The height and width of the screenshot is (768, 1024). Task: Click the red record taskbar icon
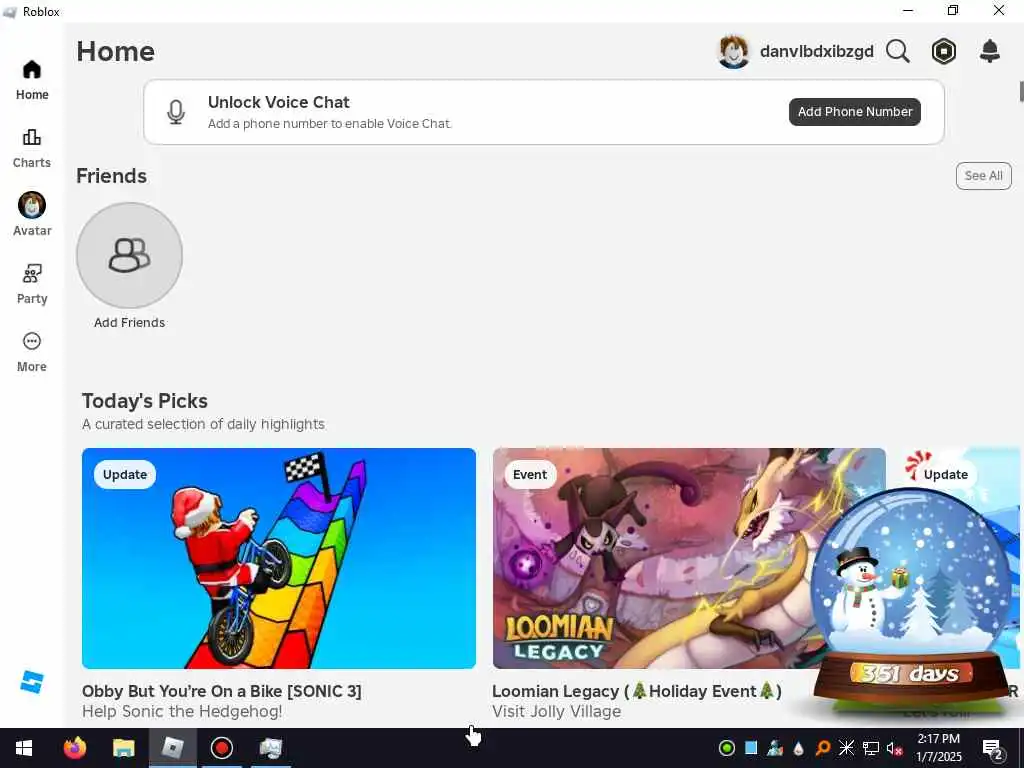(222, 748)
